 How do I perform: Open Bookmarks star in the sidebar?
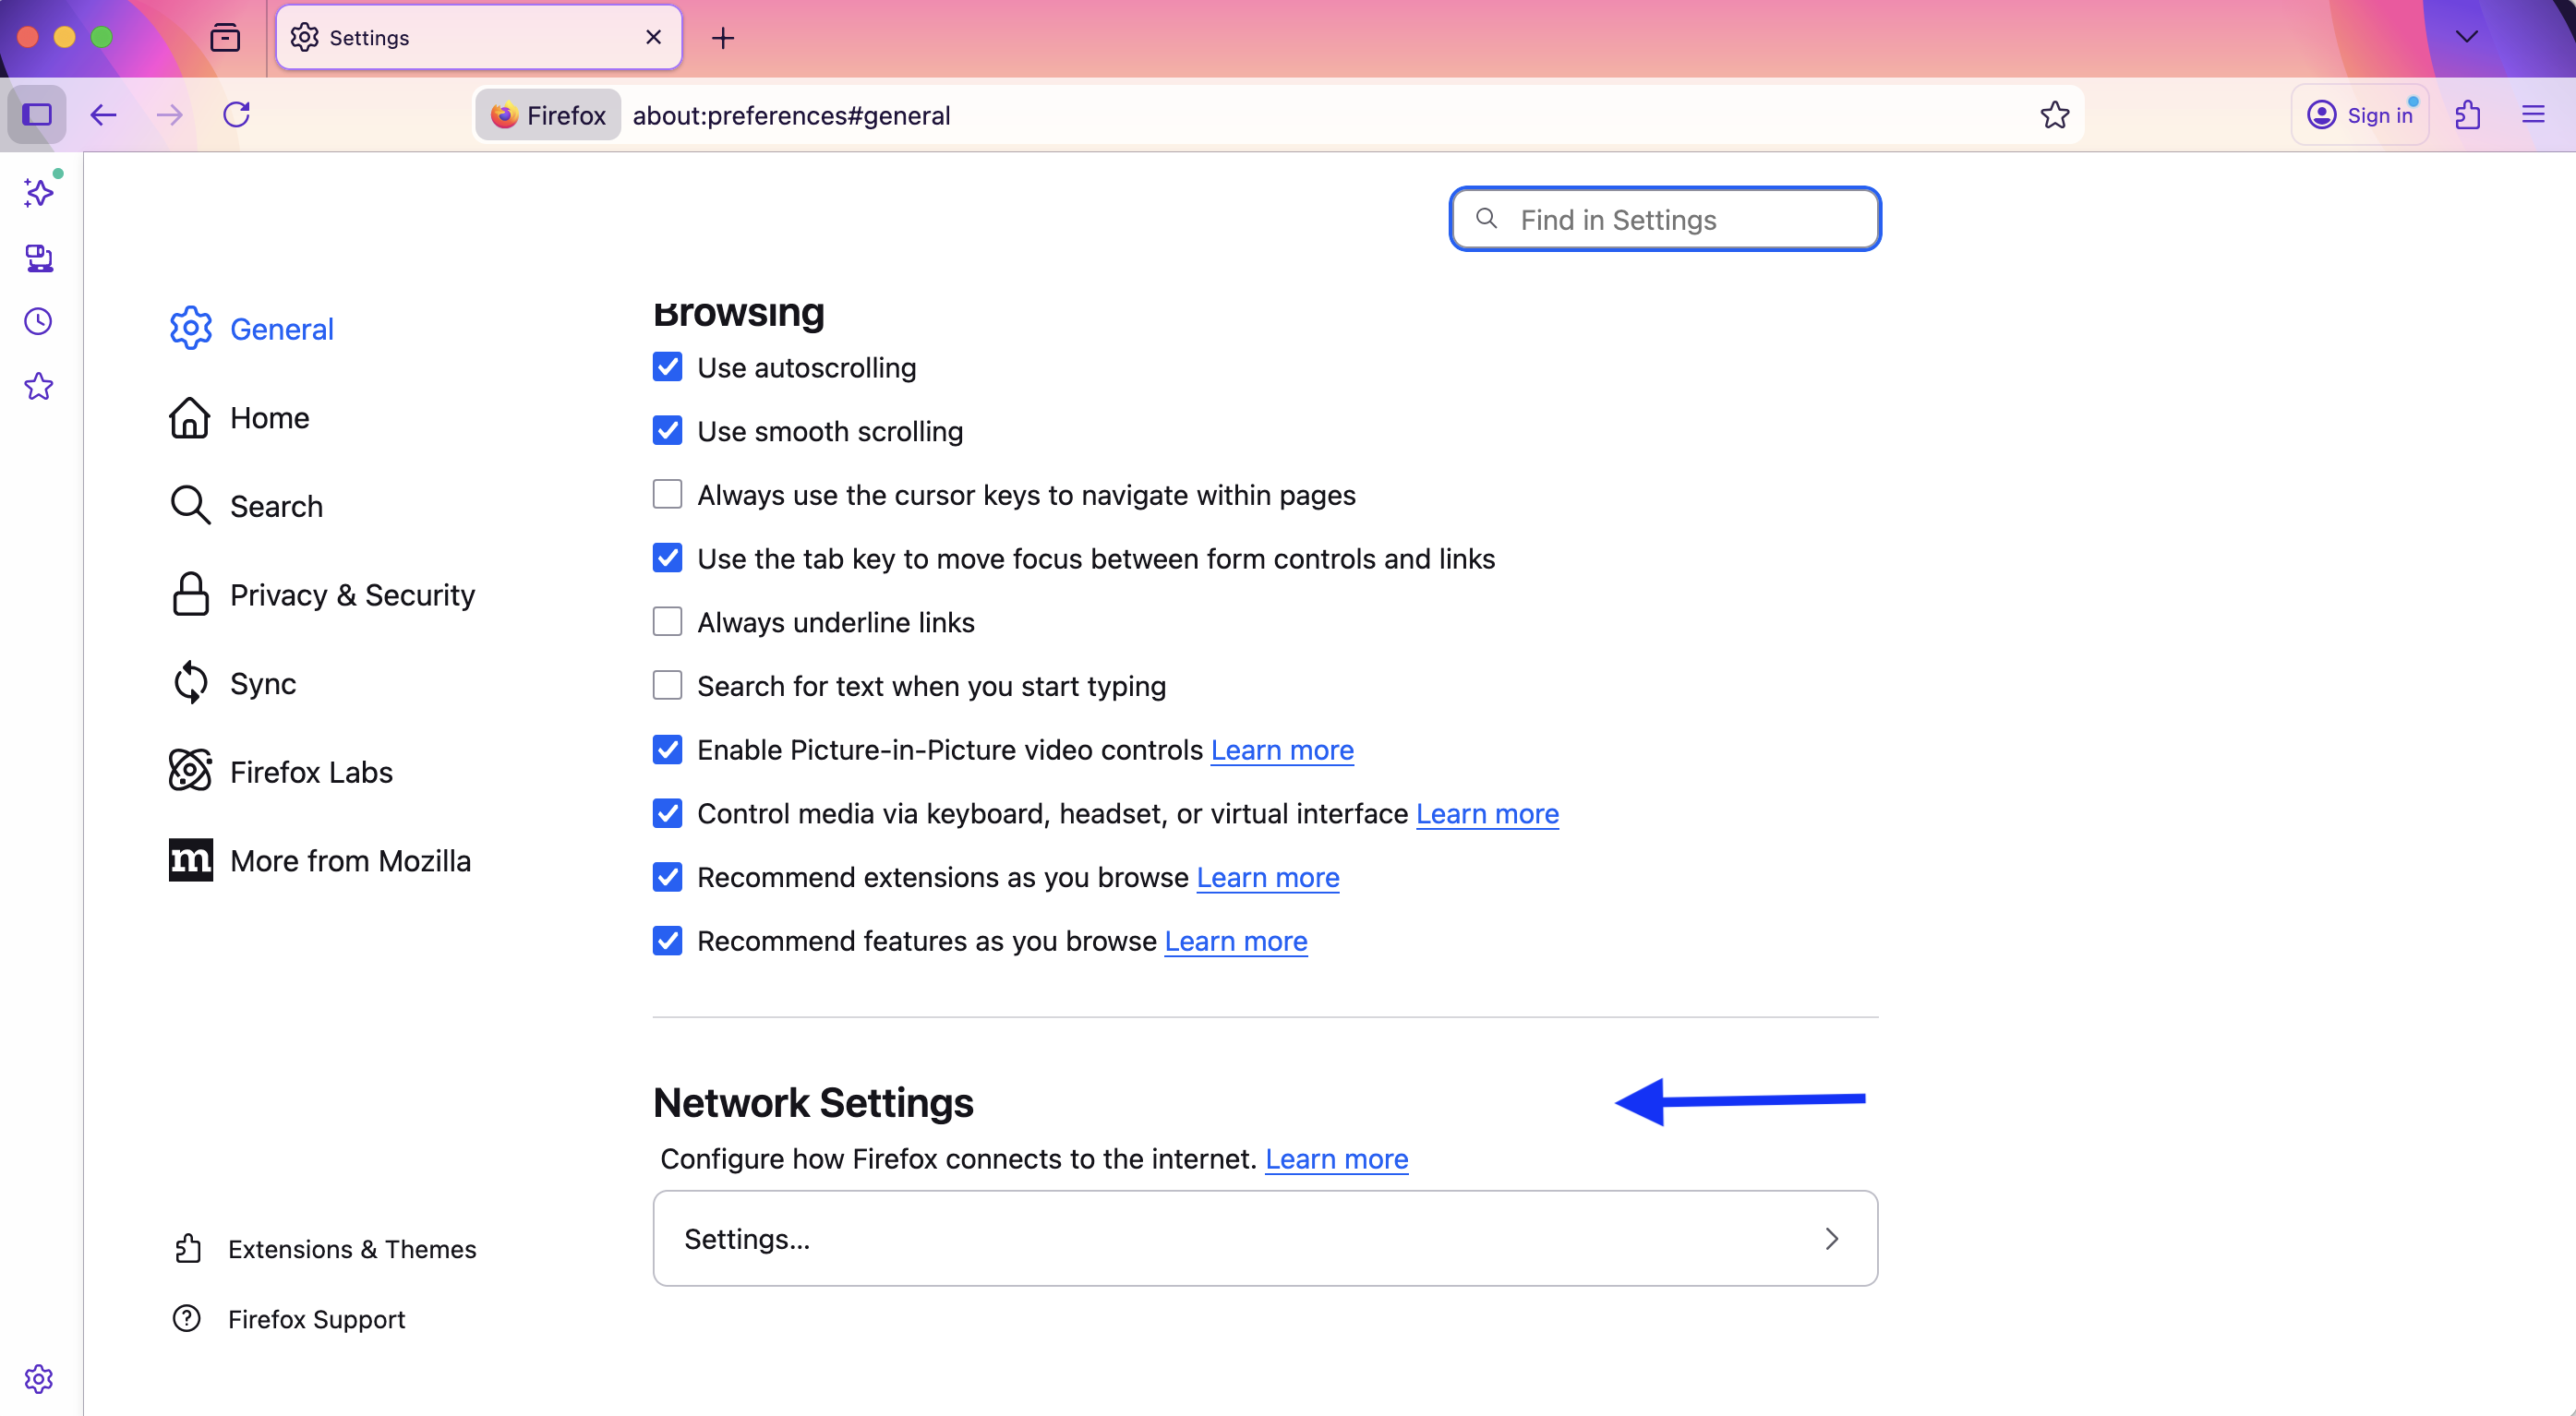39,386
